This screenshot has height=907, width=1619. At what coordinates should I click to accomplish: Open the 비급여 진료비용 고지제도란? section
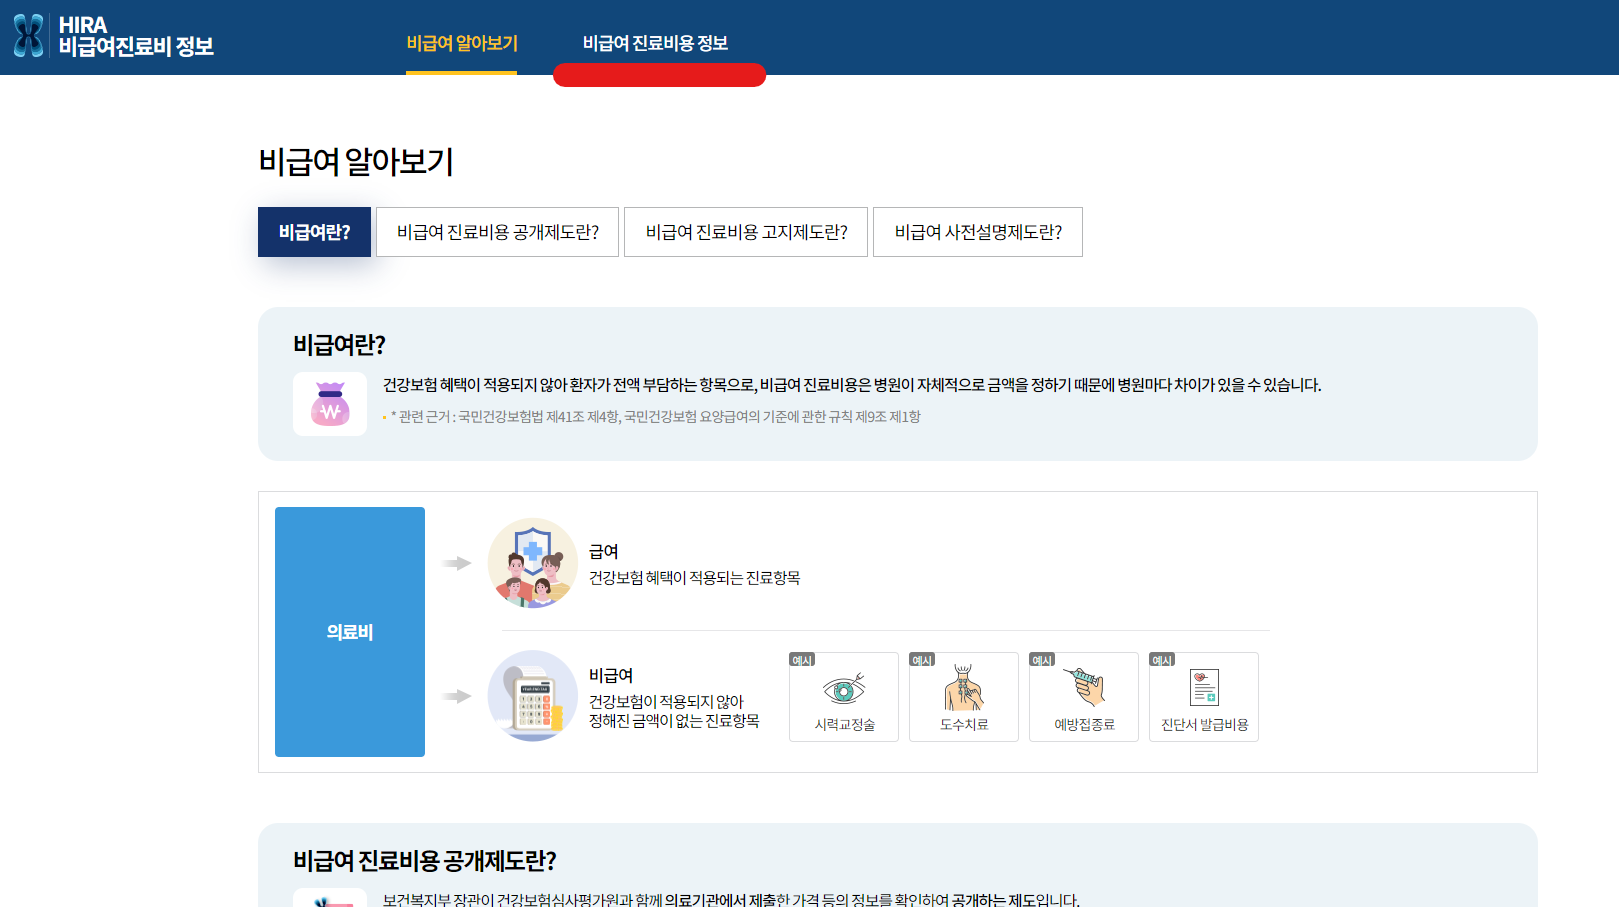click(745, 232)
